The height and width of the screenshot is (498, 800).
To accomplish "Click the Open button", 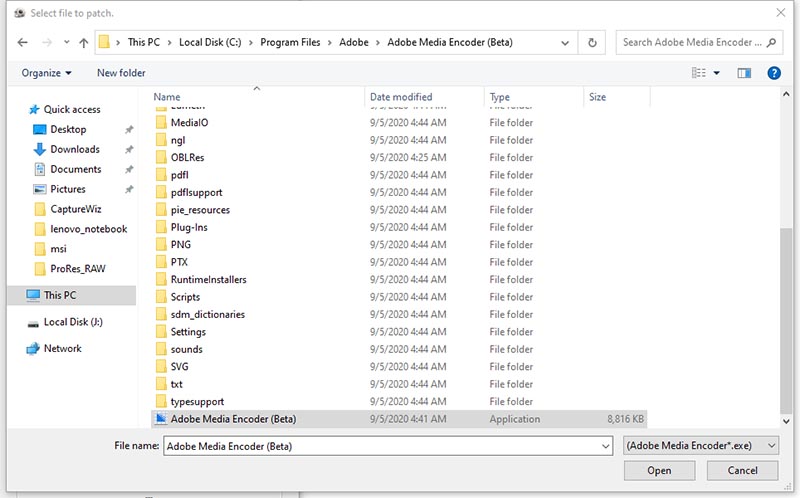I will pyautogui.click(x=659, y=470).
